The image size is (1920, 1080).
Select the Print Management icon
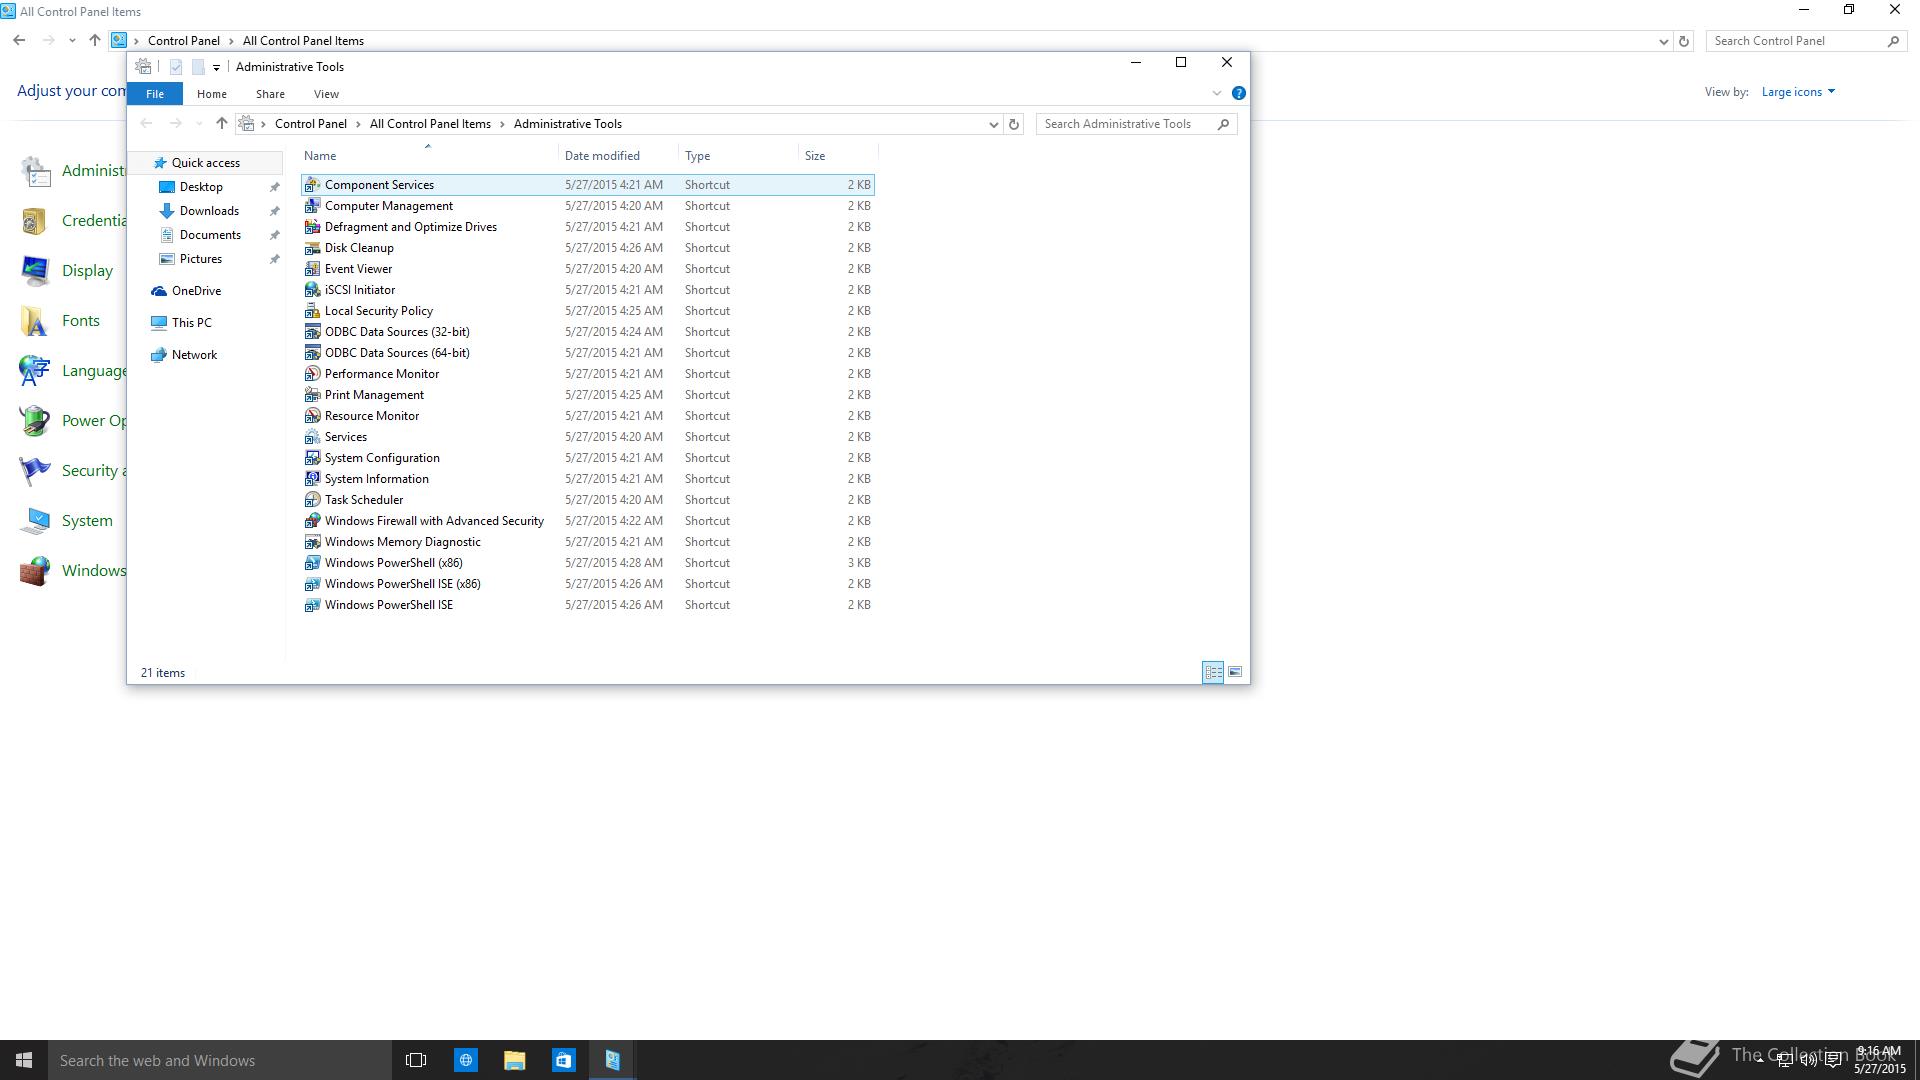312,395
